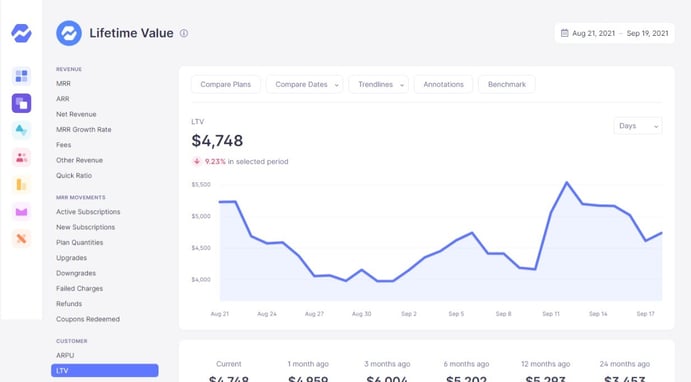This screenshot has width=691, height=382.
Task: Open the Days interval dropdown
Action: point(638,126)
